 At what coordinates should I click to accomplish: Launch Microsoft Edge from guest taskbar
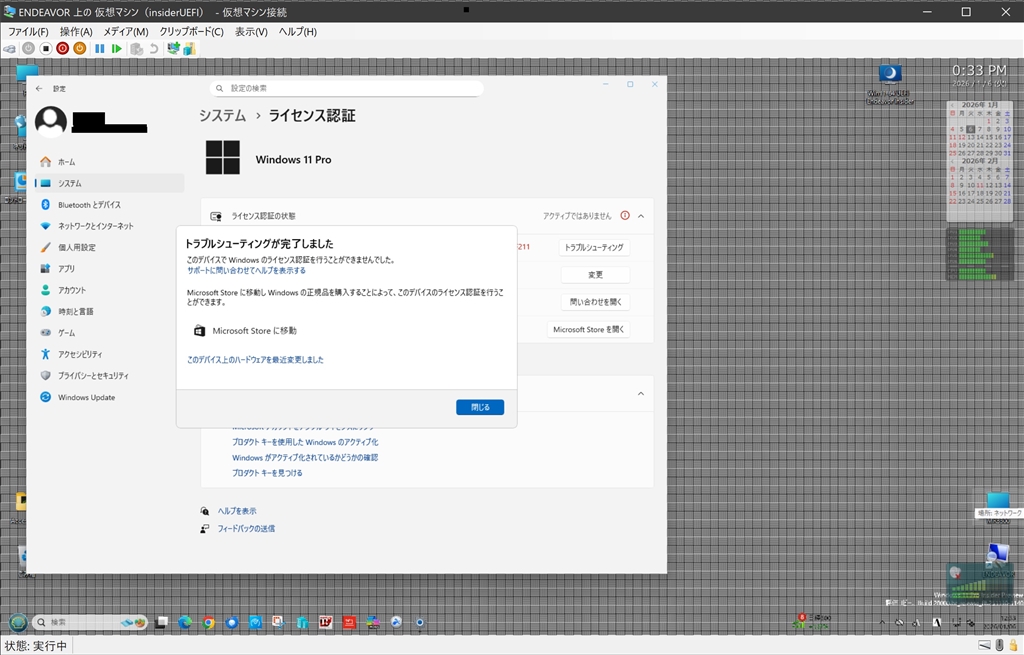pos(185,622)
